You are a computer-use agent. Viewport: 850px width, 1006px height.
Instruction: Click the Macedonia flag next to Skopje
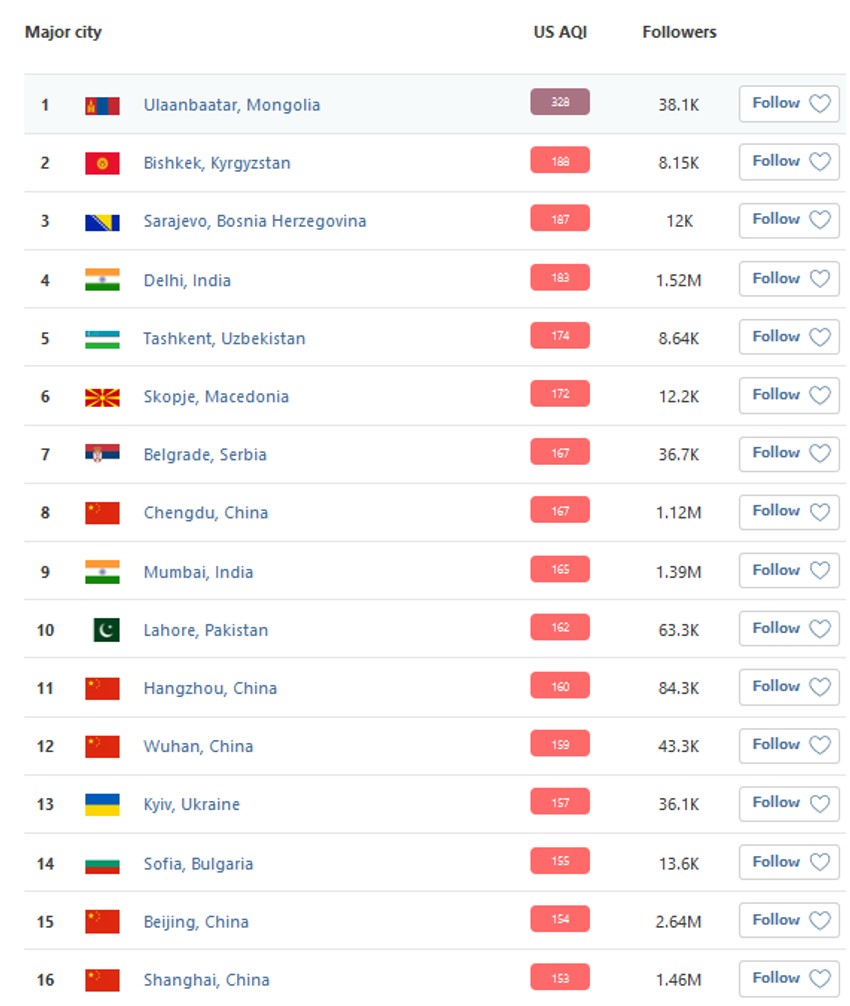coord(102,397)
